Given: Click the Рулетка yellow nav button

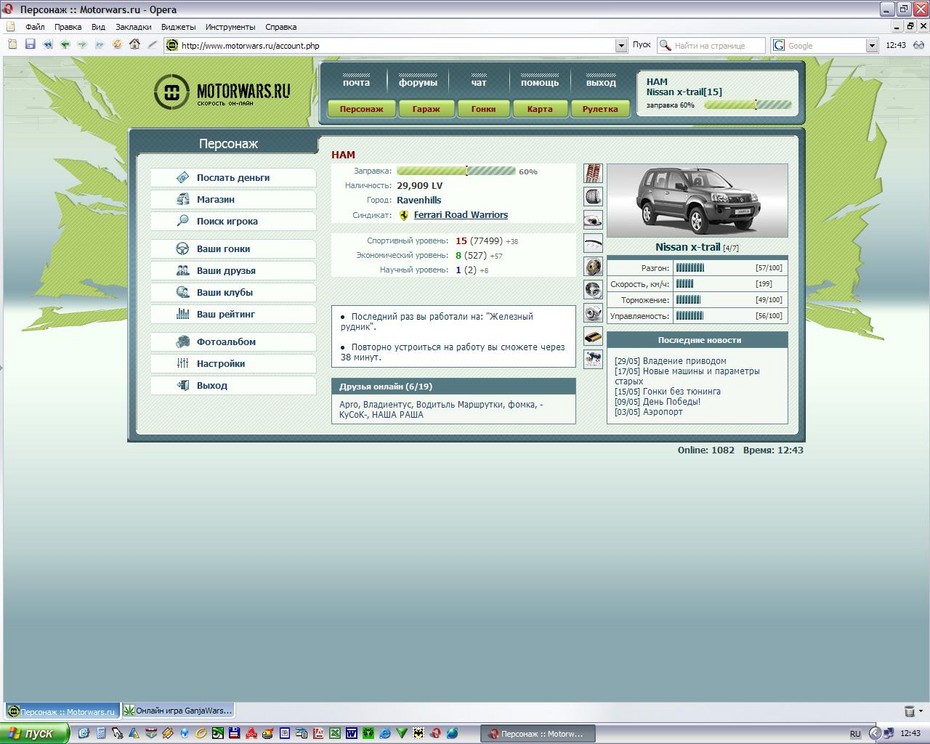Looking at the screenshot, I should tap(600, 109).
